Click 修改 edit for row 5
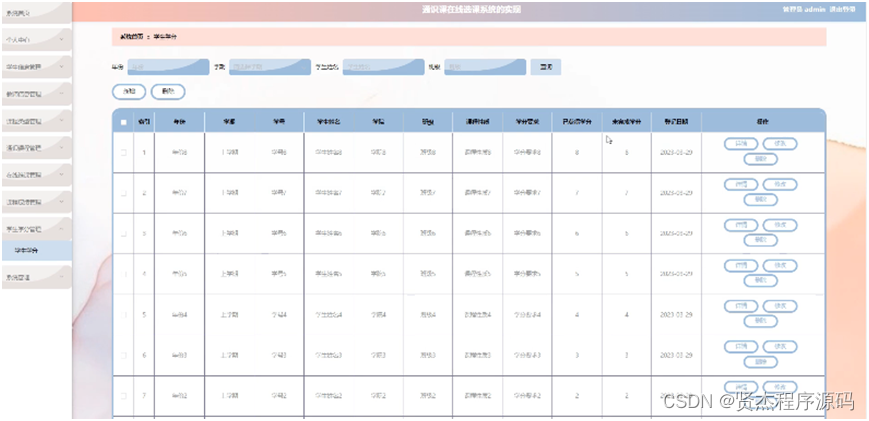 [x=780, y=306]
